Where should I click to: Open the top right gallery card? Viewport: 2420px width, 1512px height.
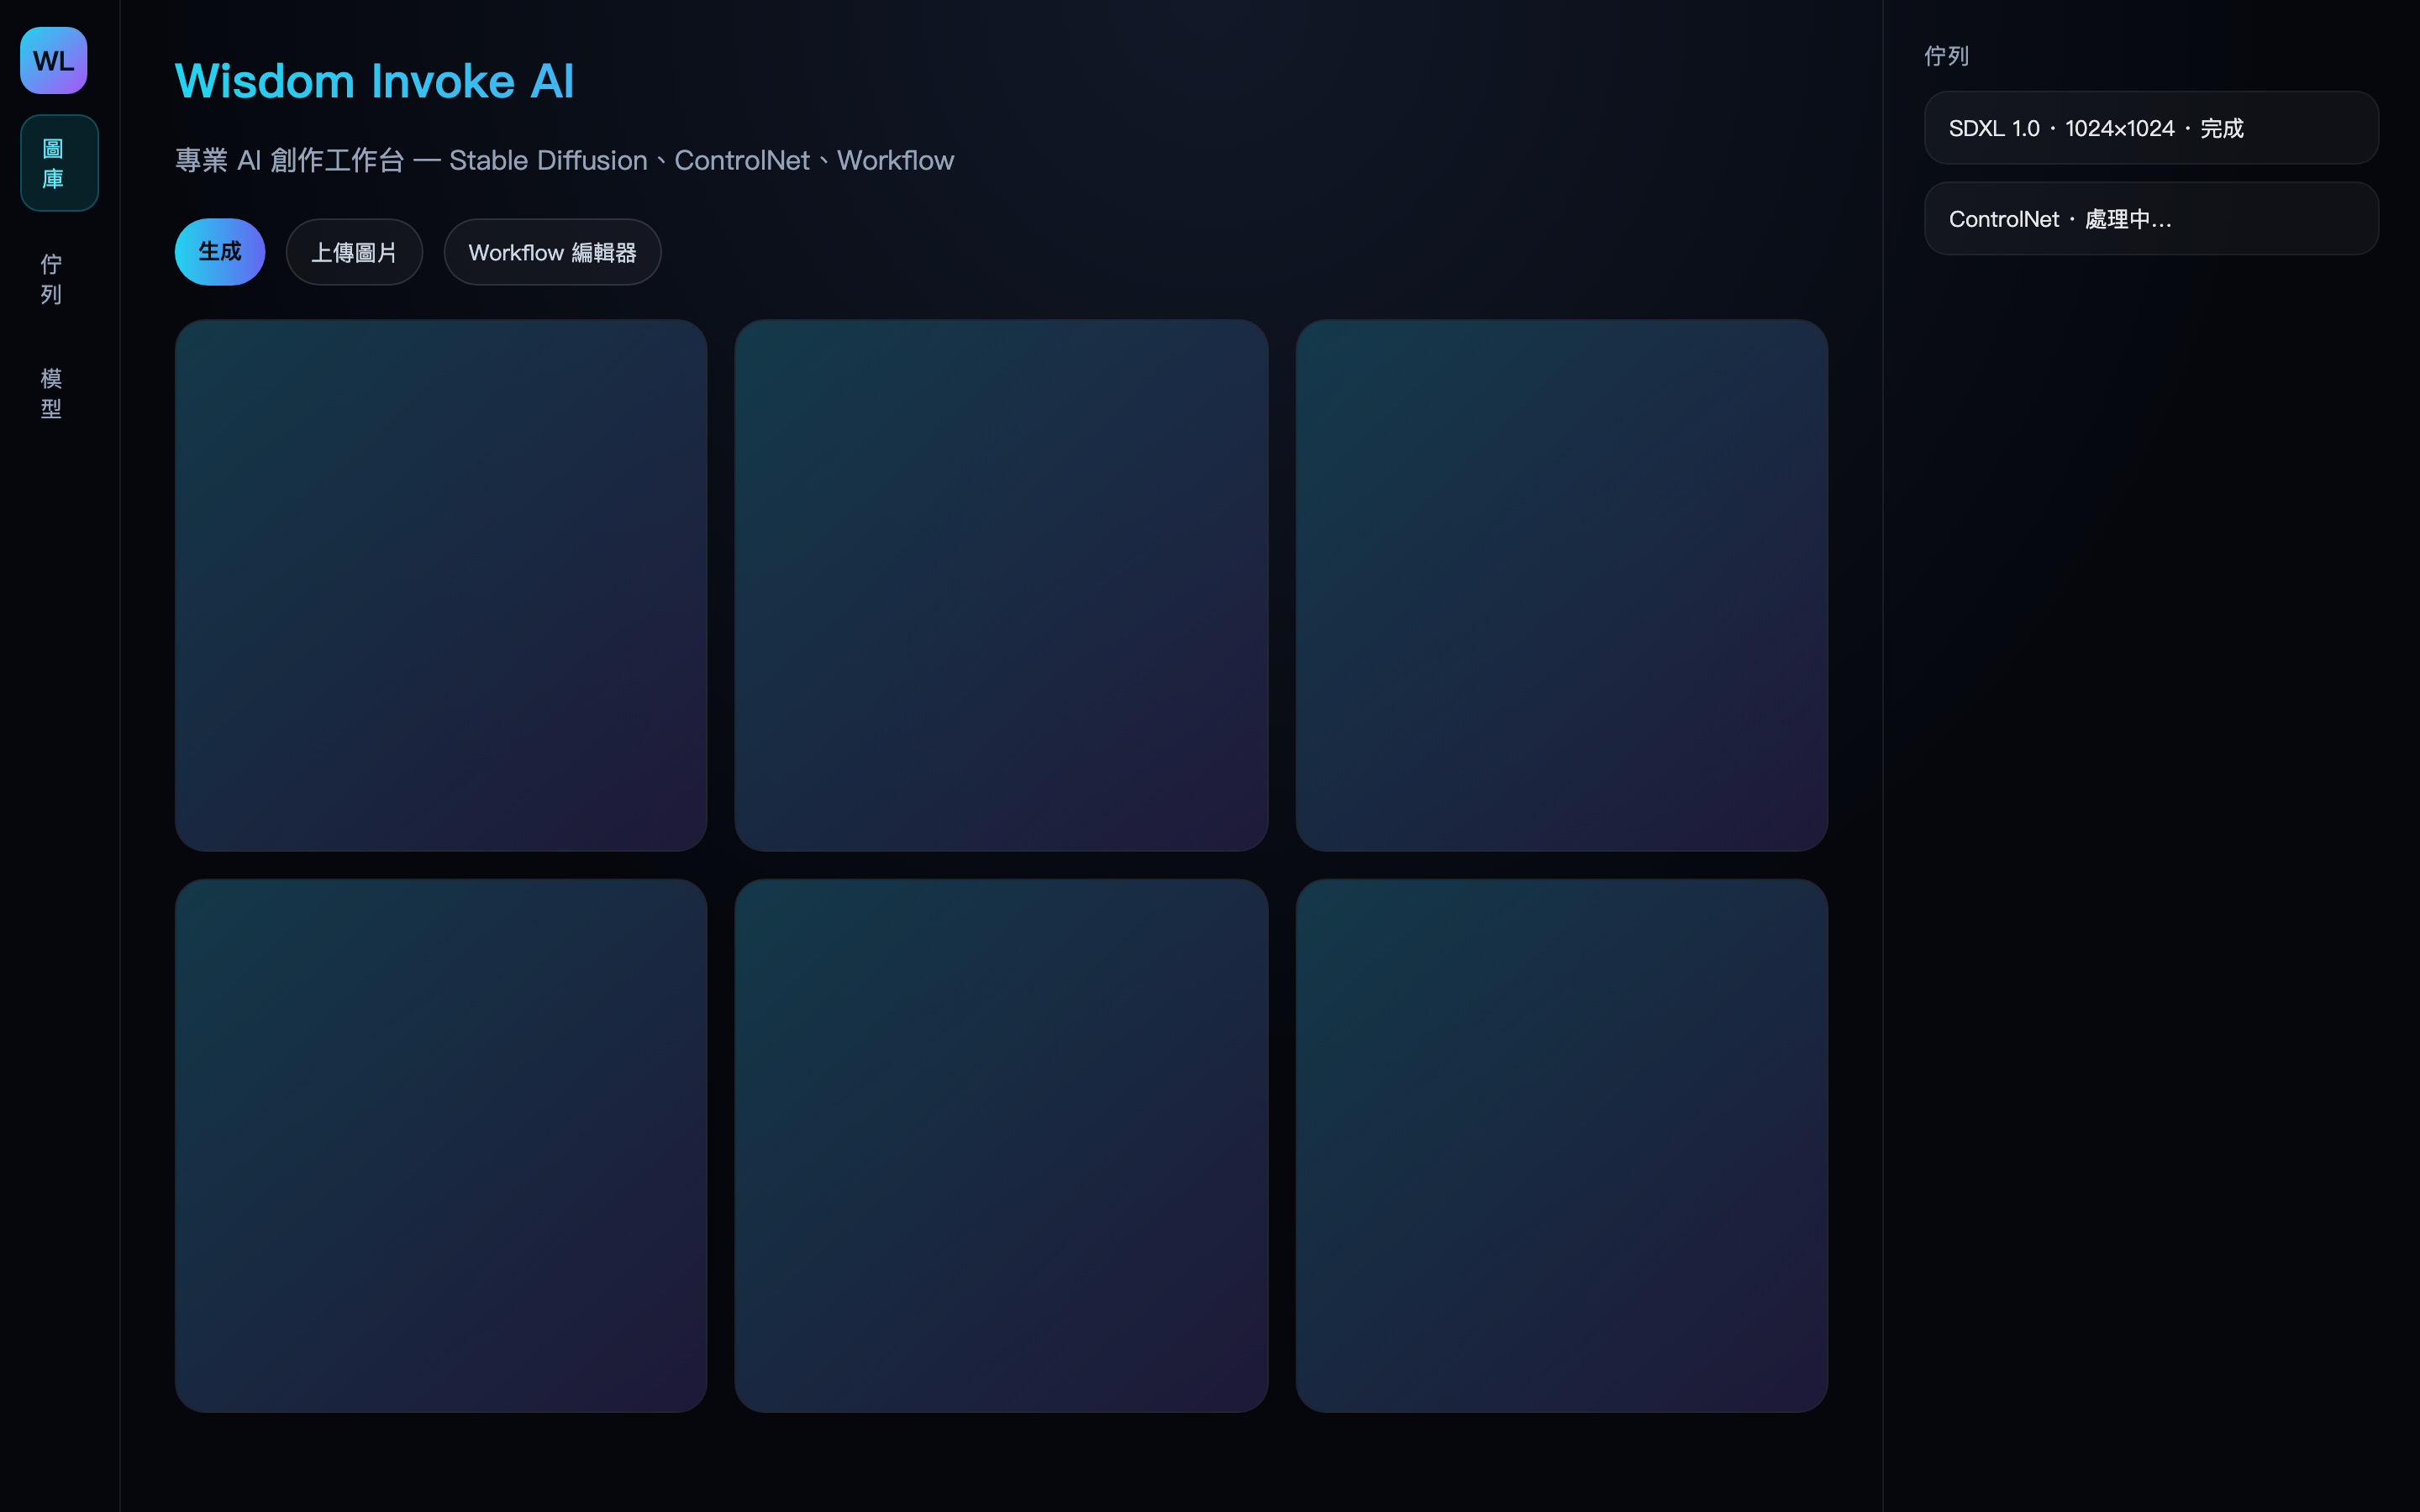point(1562,585)
